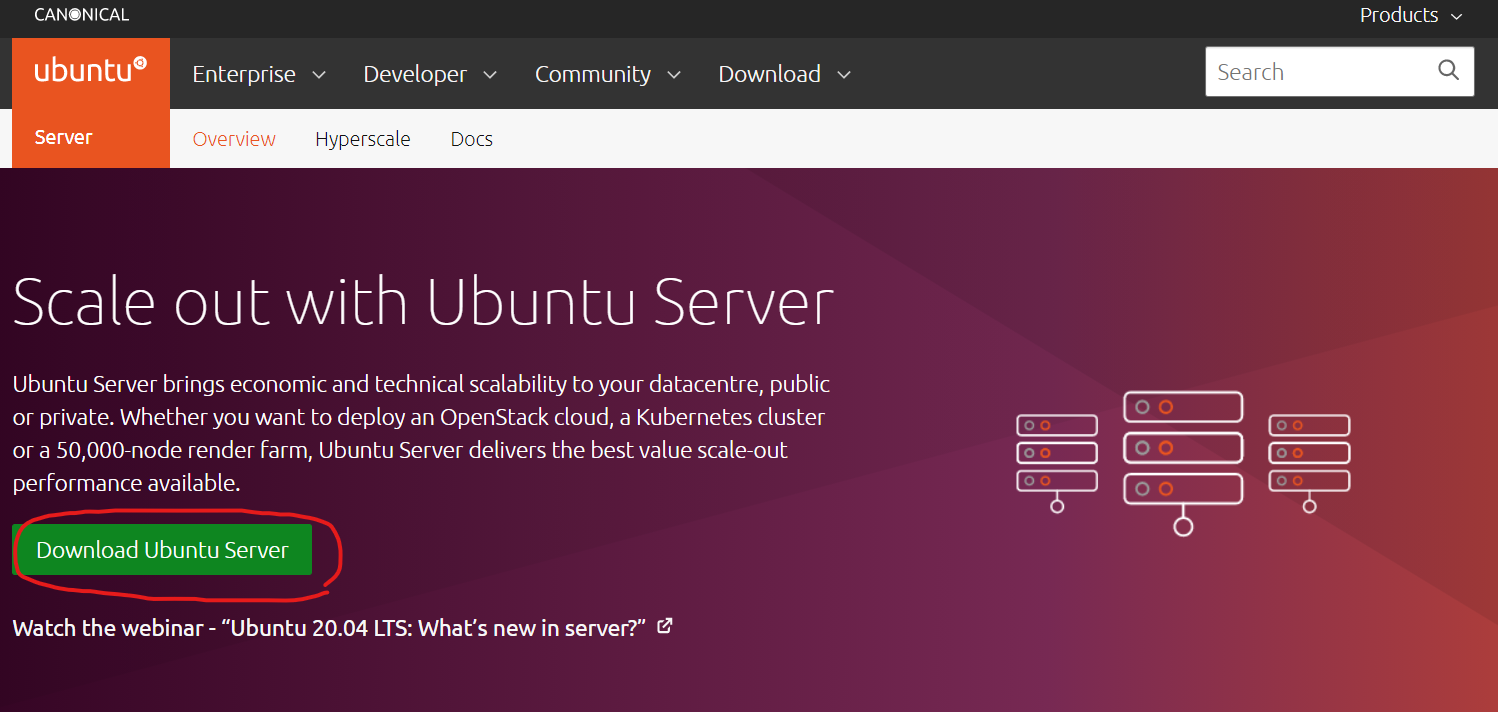The image size is (1498, 712).
Task: Click the server racks illustration
Action: tap(1183, 462)
